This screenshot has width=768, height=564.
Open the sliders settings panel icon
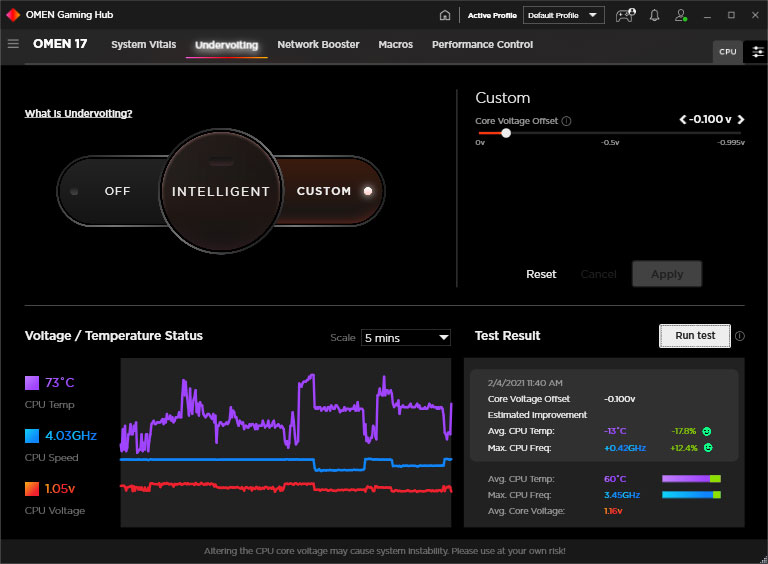coord(758,52)
